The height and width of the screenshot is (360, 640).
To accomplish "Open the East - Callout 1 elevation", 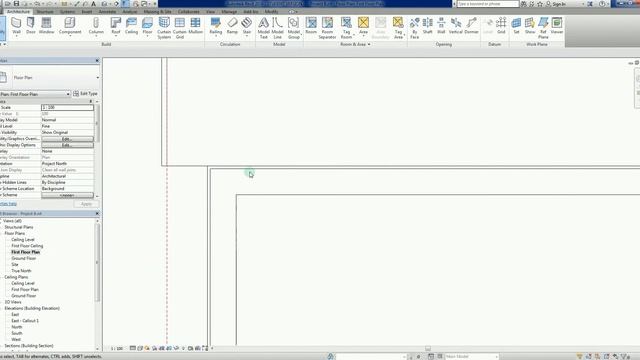I will coord(25,321).
